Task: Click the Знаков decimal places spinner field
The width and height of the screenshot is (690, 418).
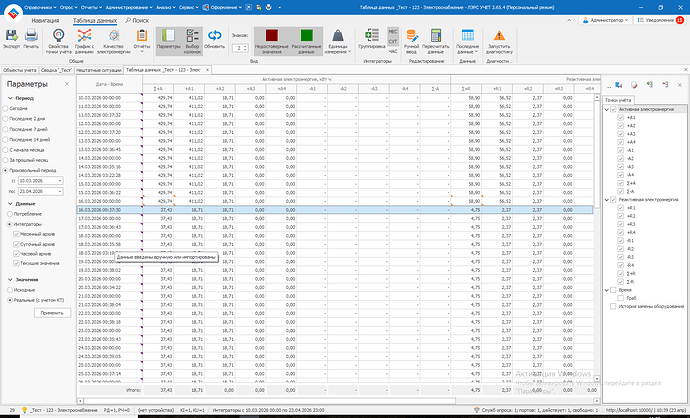Action: (x=240, y=47)
